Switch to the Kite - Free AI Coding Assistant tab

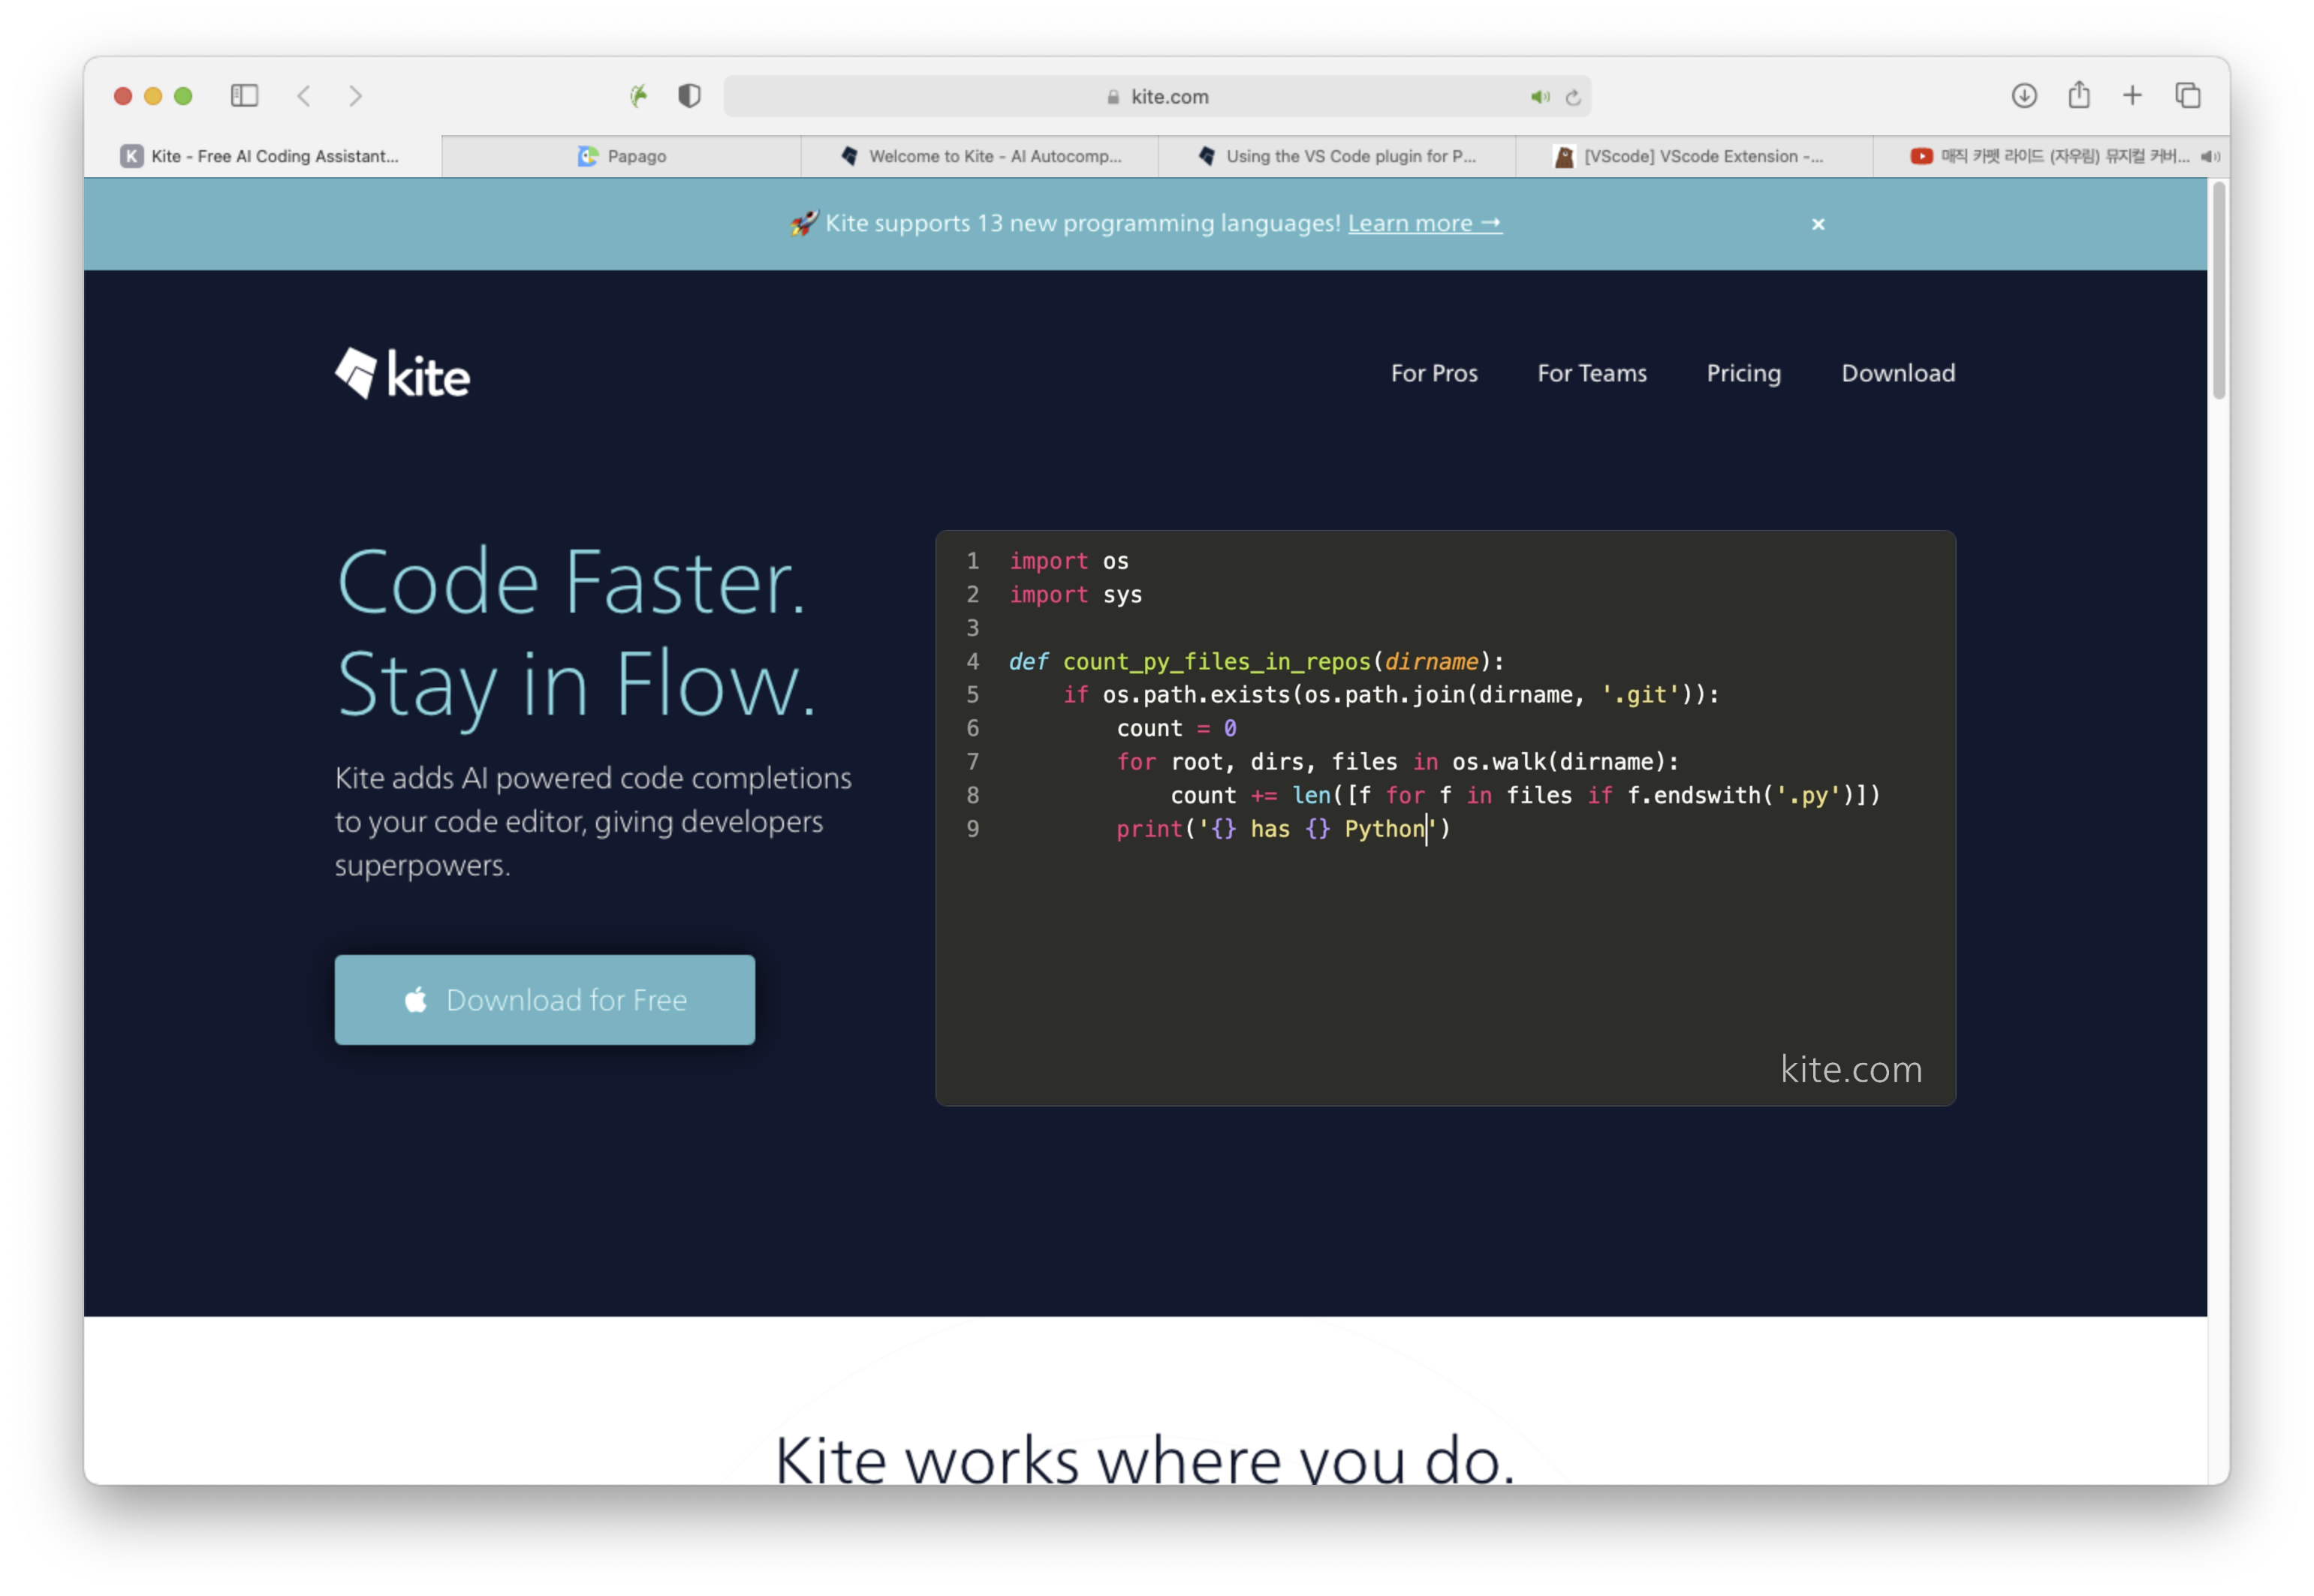pos(262,156)
